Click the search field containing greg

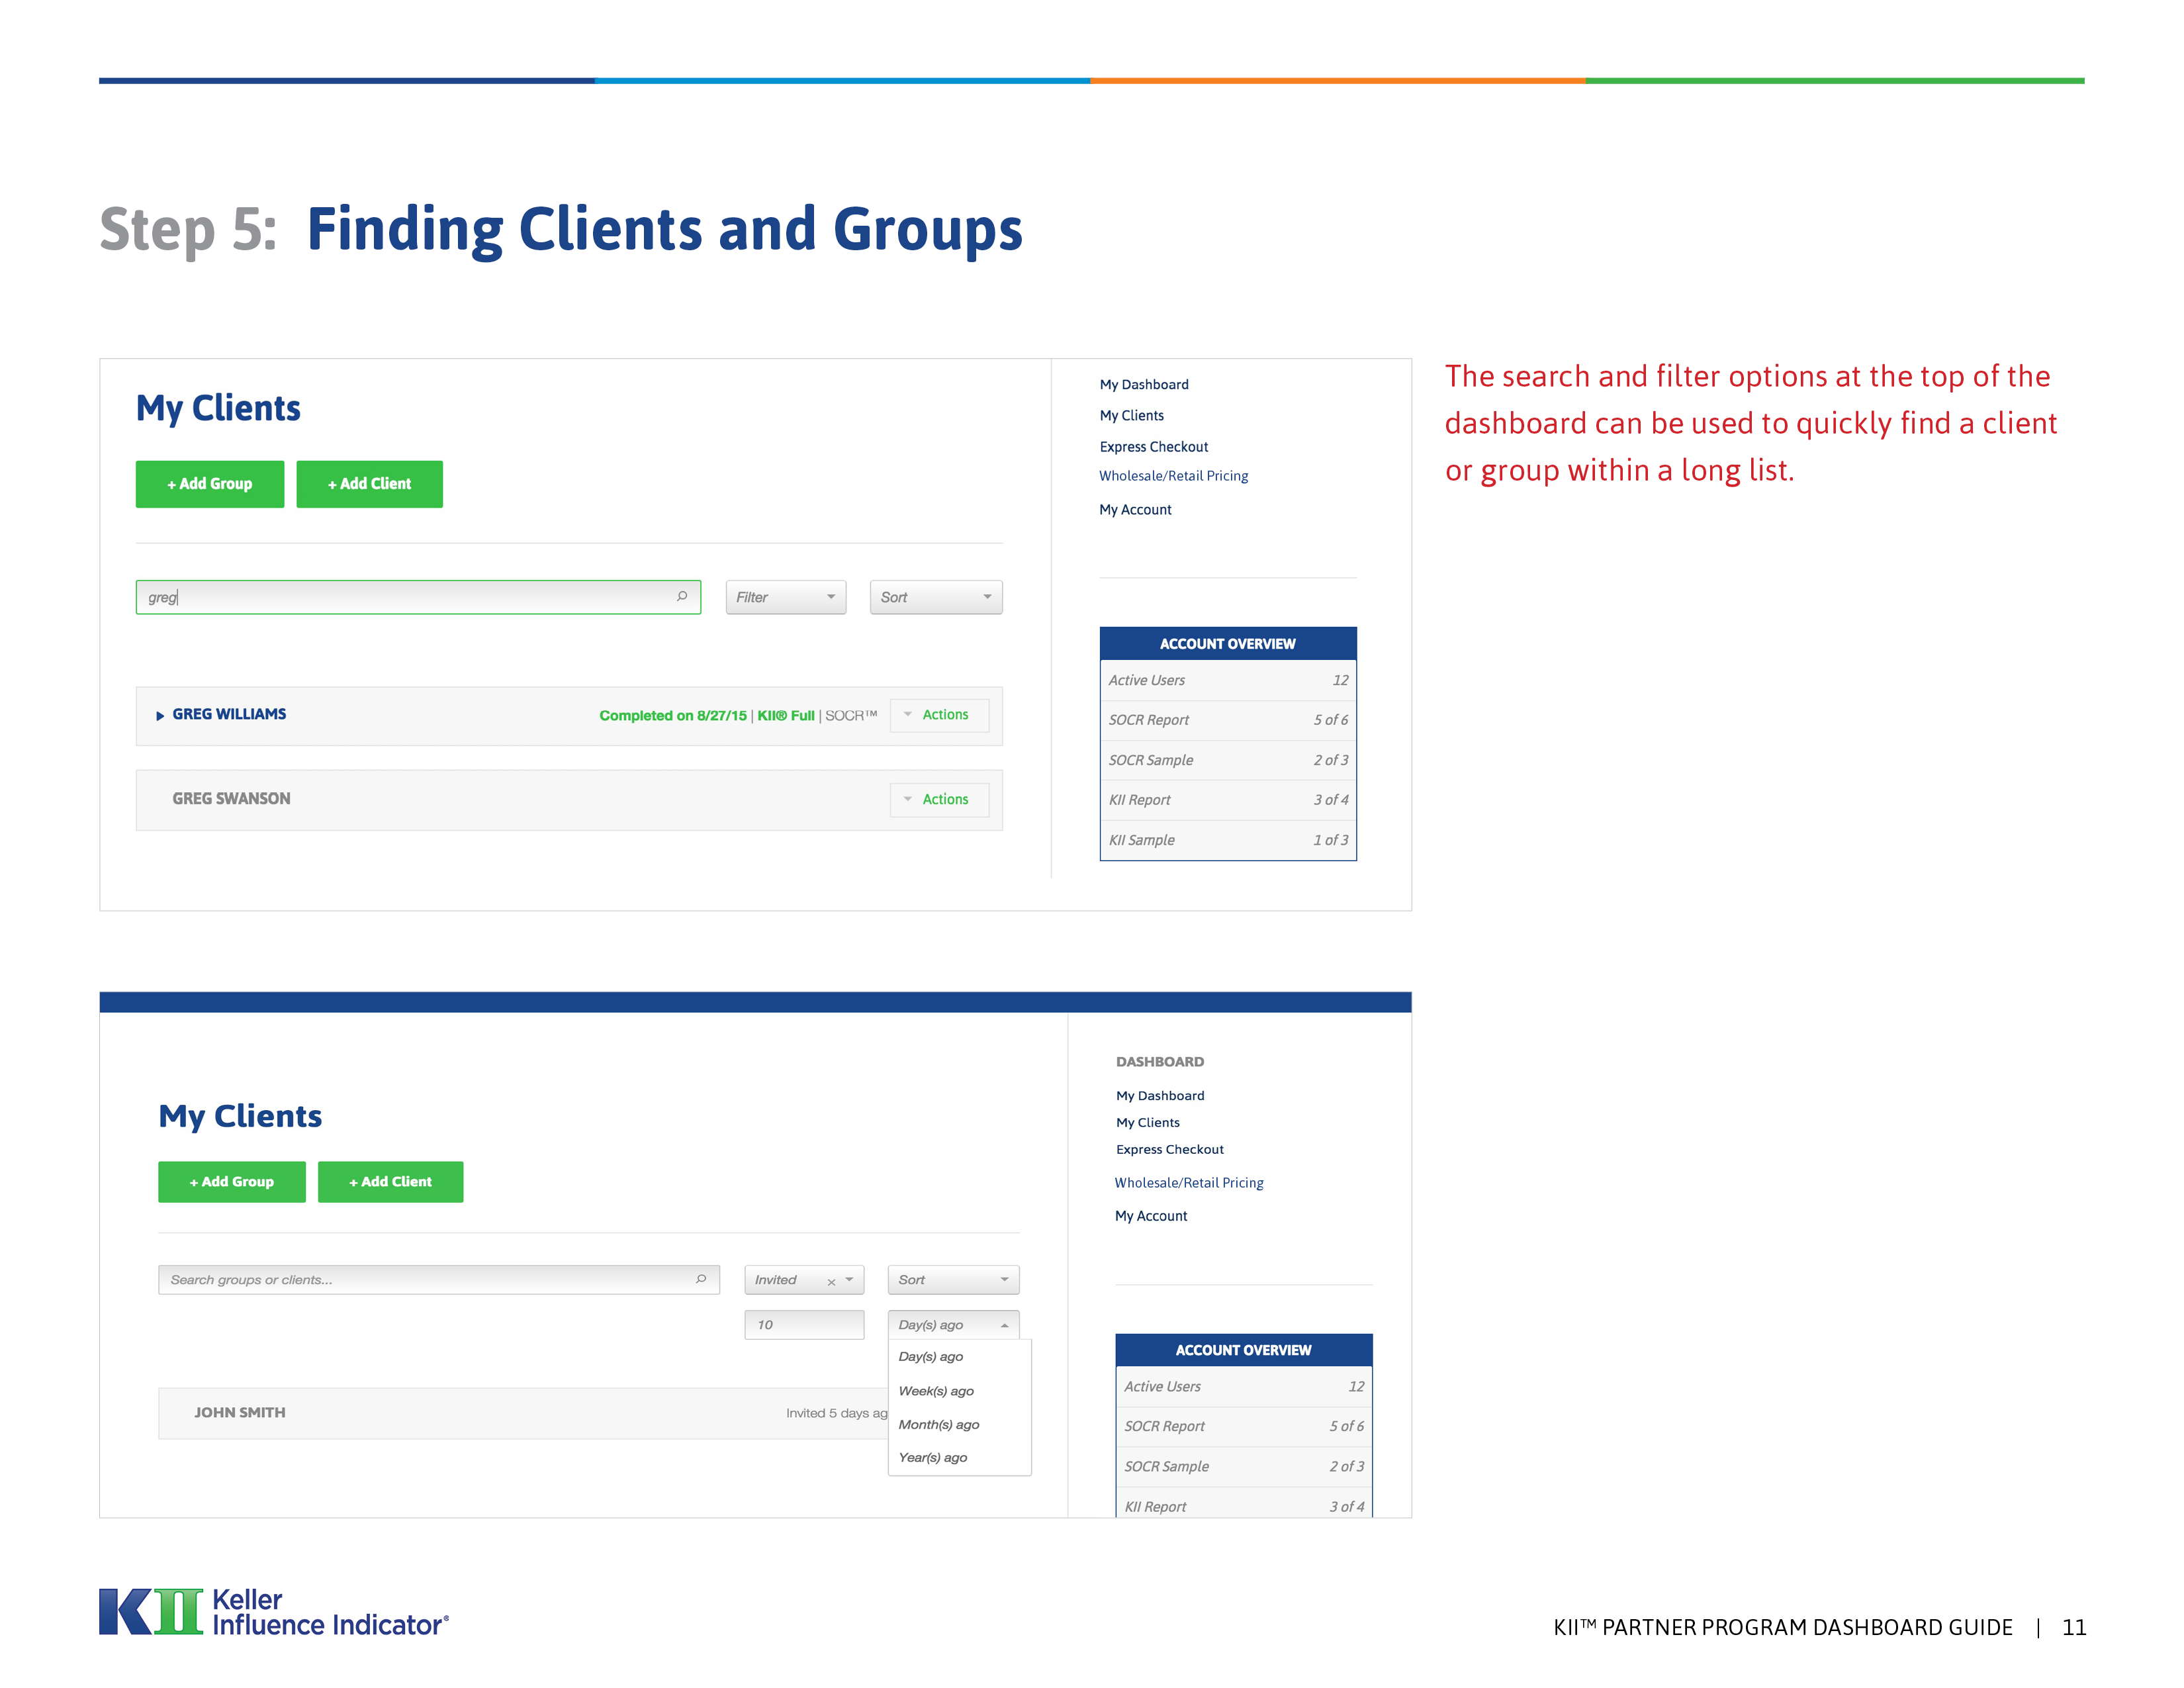(418, 597)
